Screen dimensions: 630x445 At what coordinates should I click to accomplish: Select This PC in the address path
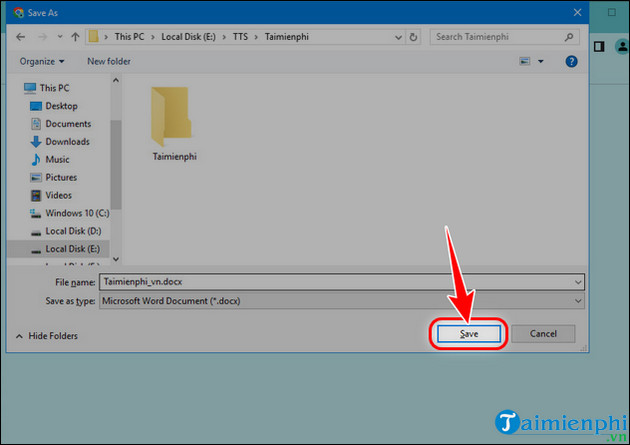coord(129,37)
